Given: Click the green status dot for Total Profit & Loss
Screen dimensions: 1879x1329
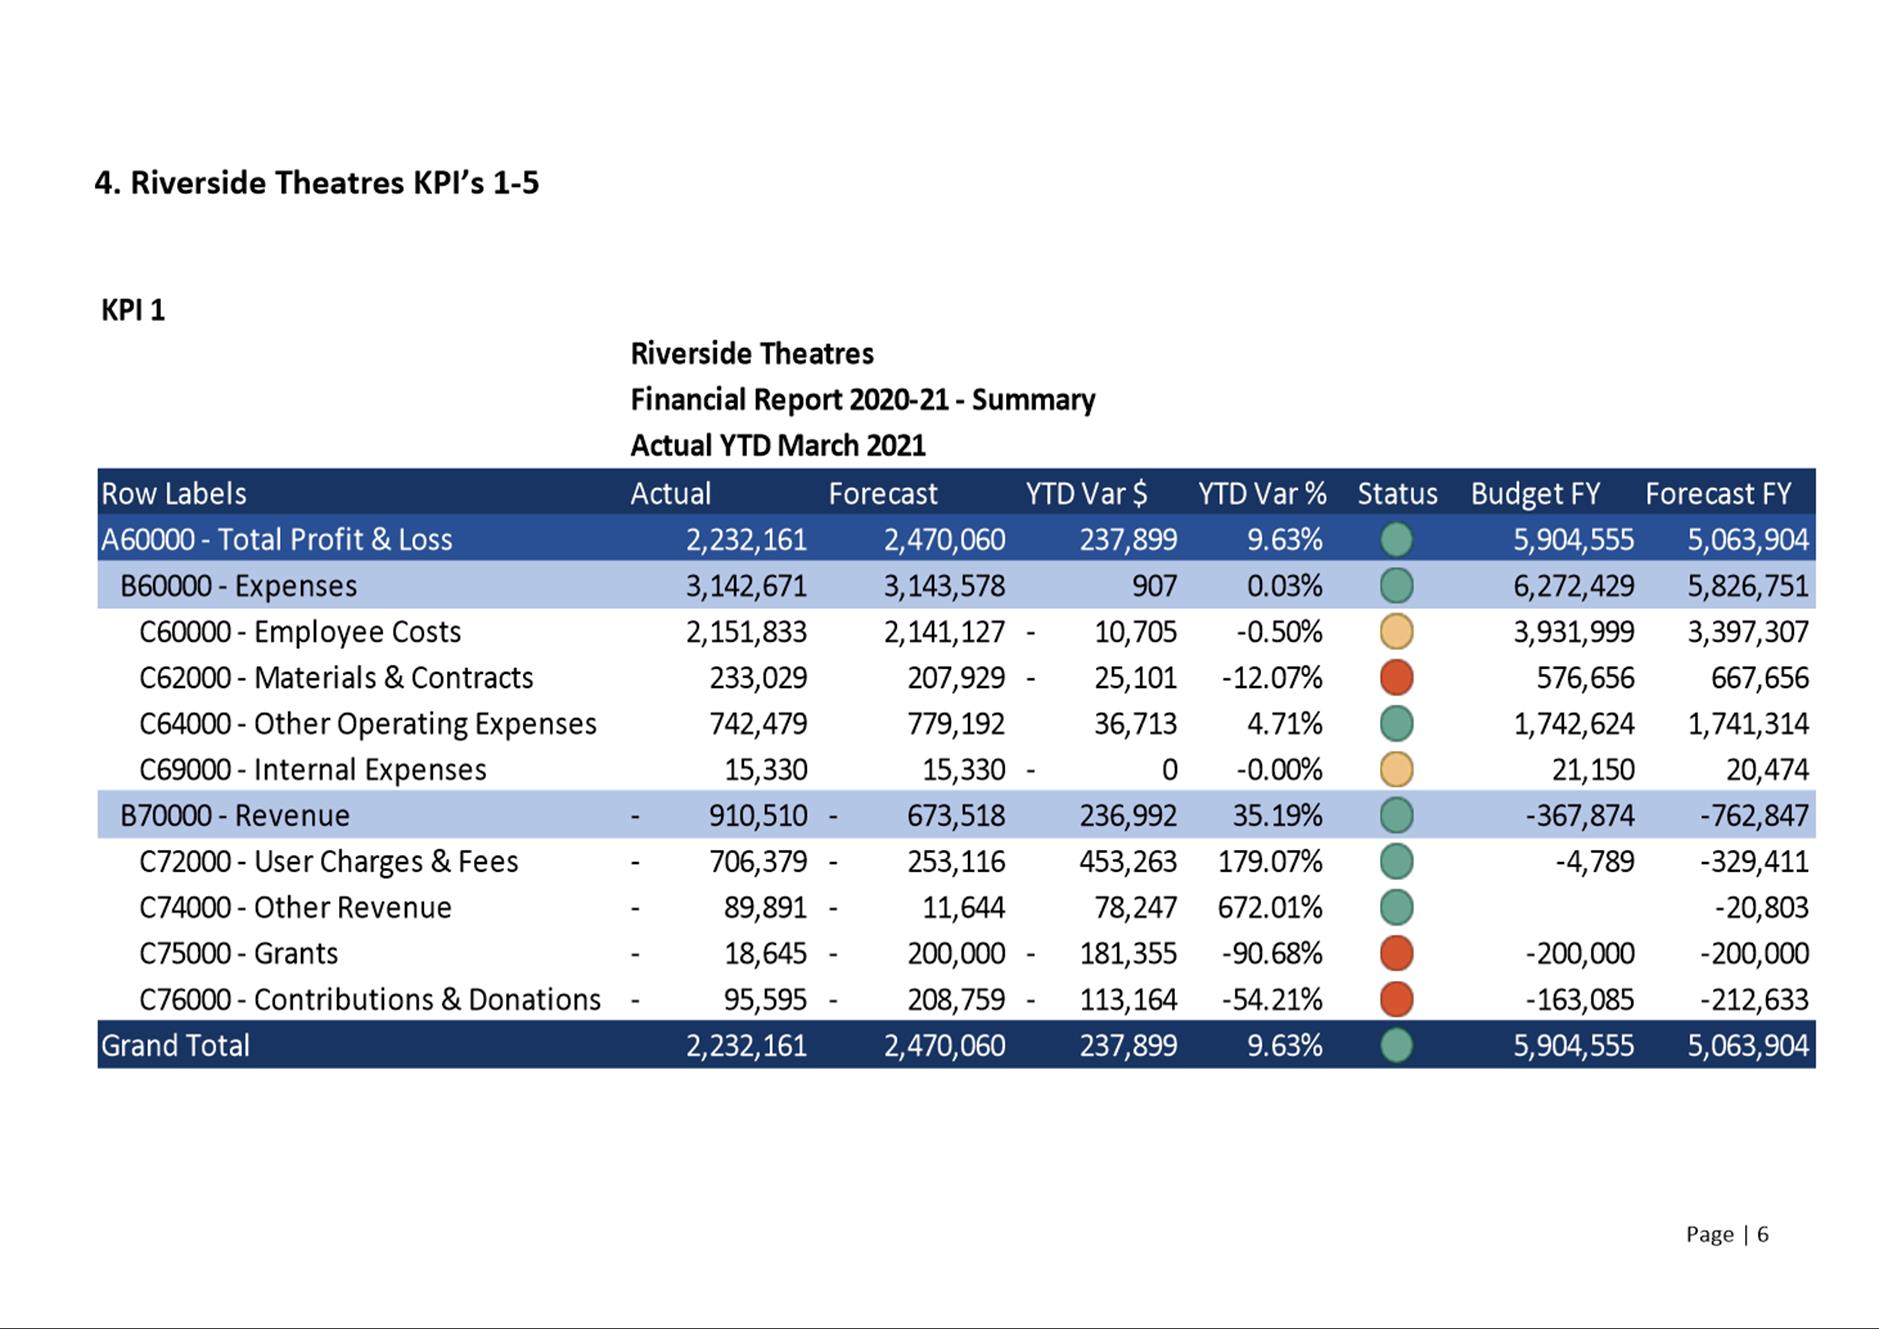Looking at the screenshot, I should (1396, 540).
